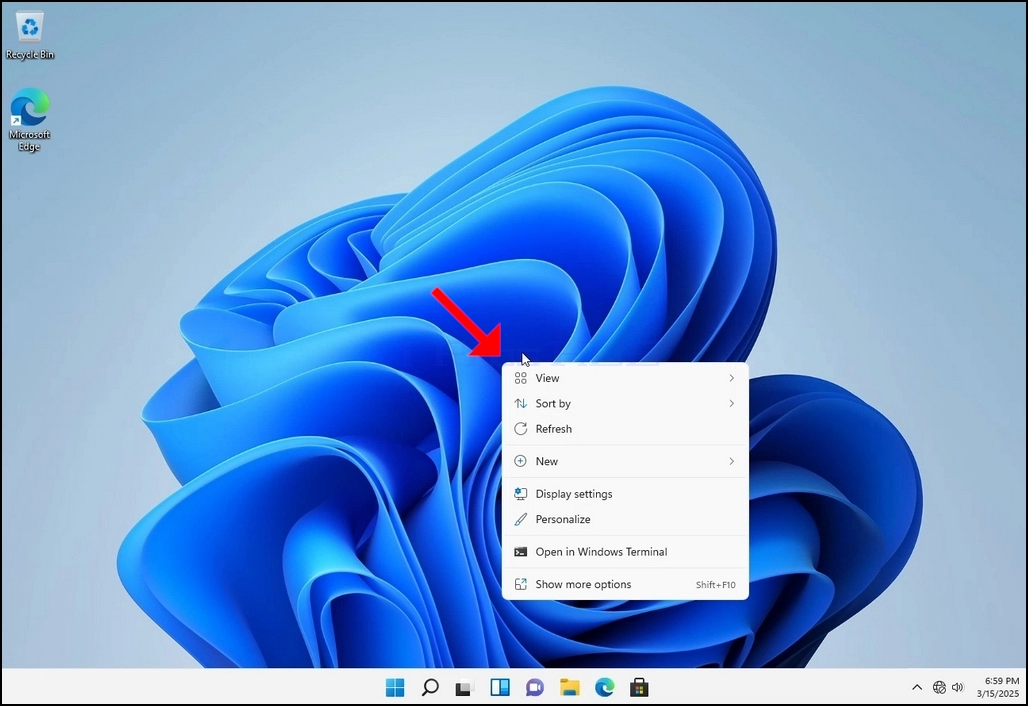Click the network globe tray icon
This screenshot has width=1028, height=706.
click(x=939, y=687)
